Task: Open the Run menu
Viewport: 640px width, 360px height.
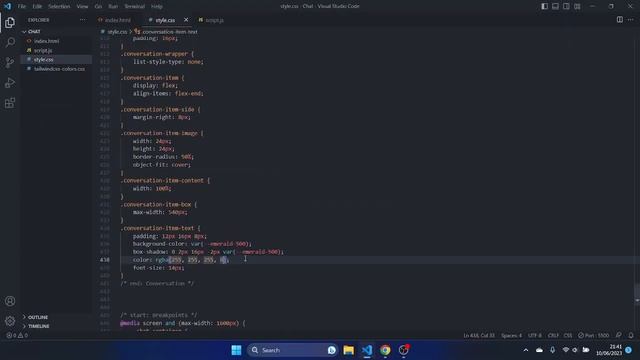Action: 113,6
